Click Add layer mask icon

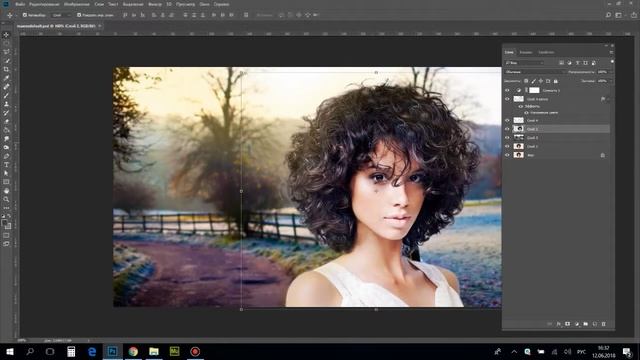(x=567, y=324)
